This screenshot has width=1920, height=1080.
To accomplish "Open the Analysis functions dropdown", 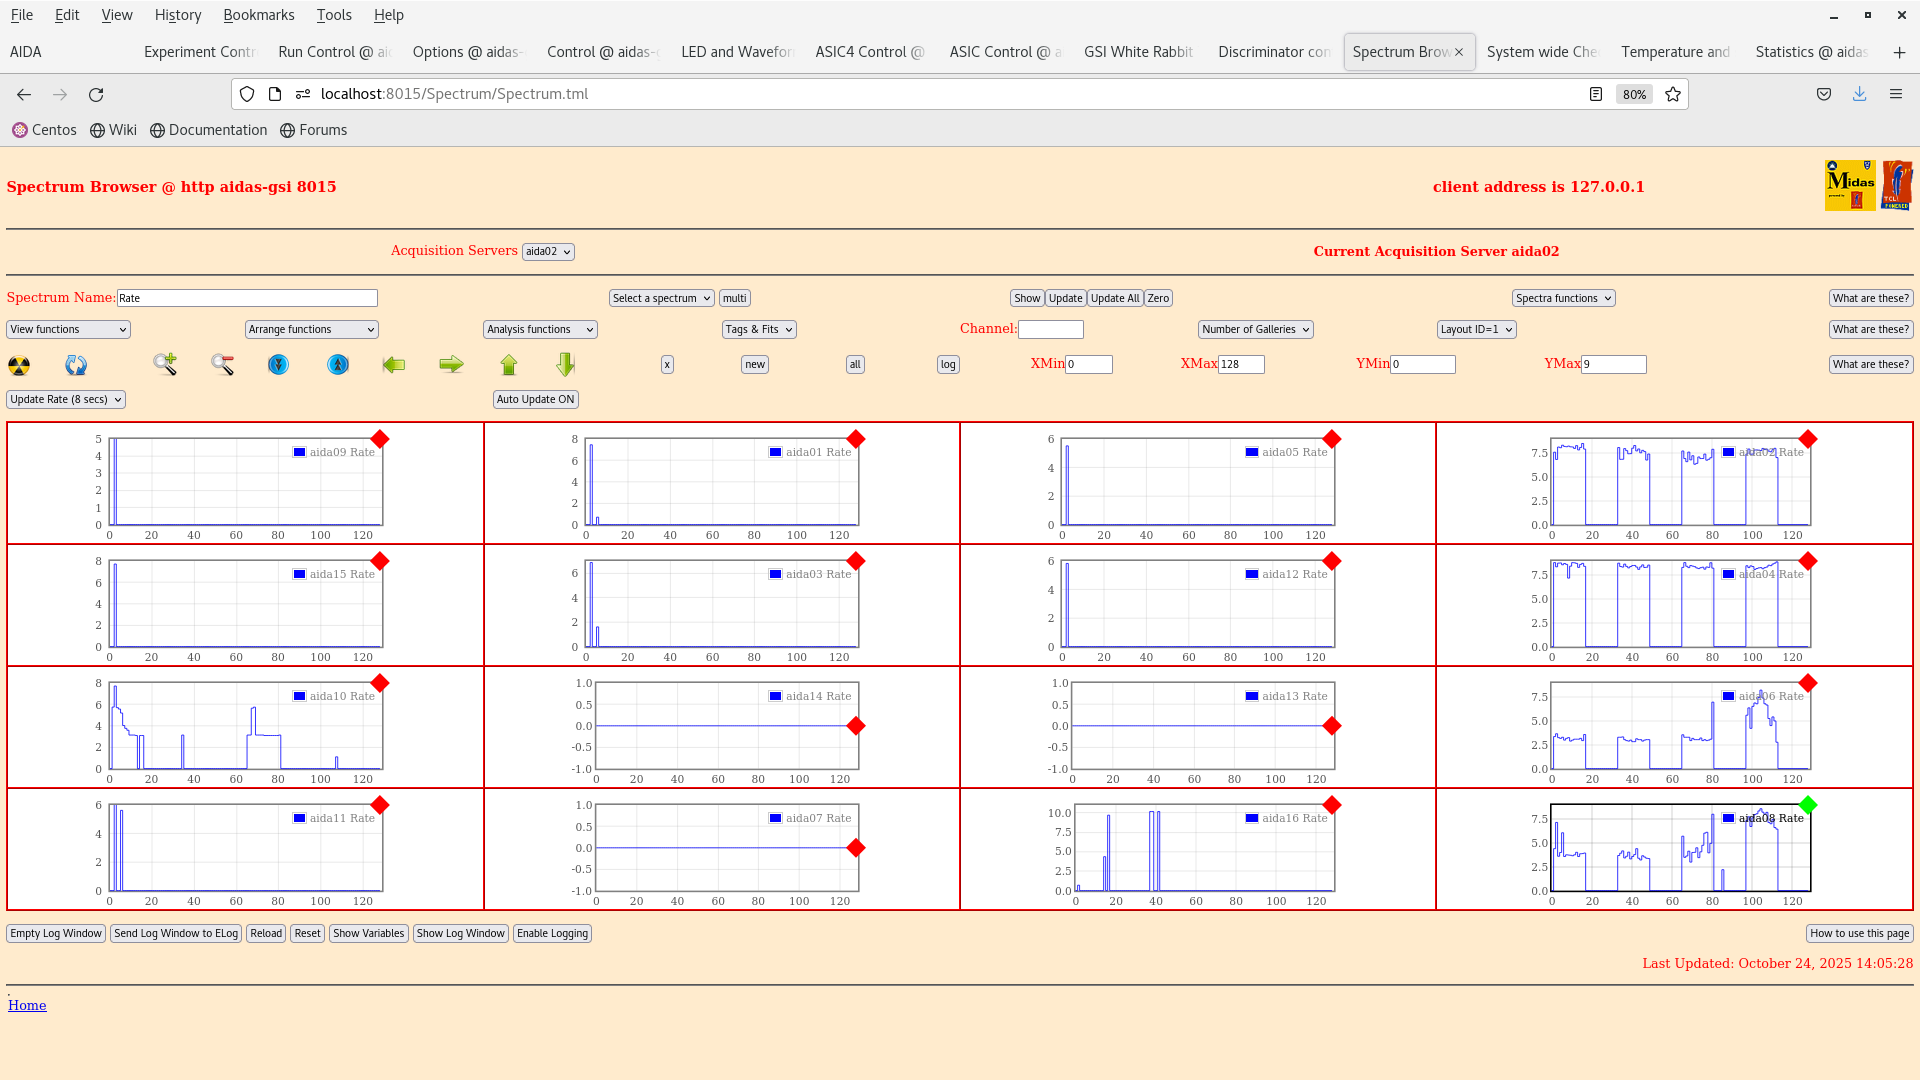I will pyautogui.click(x=539, y=329).
